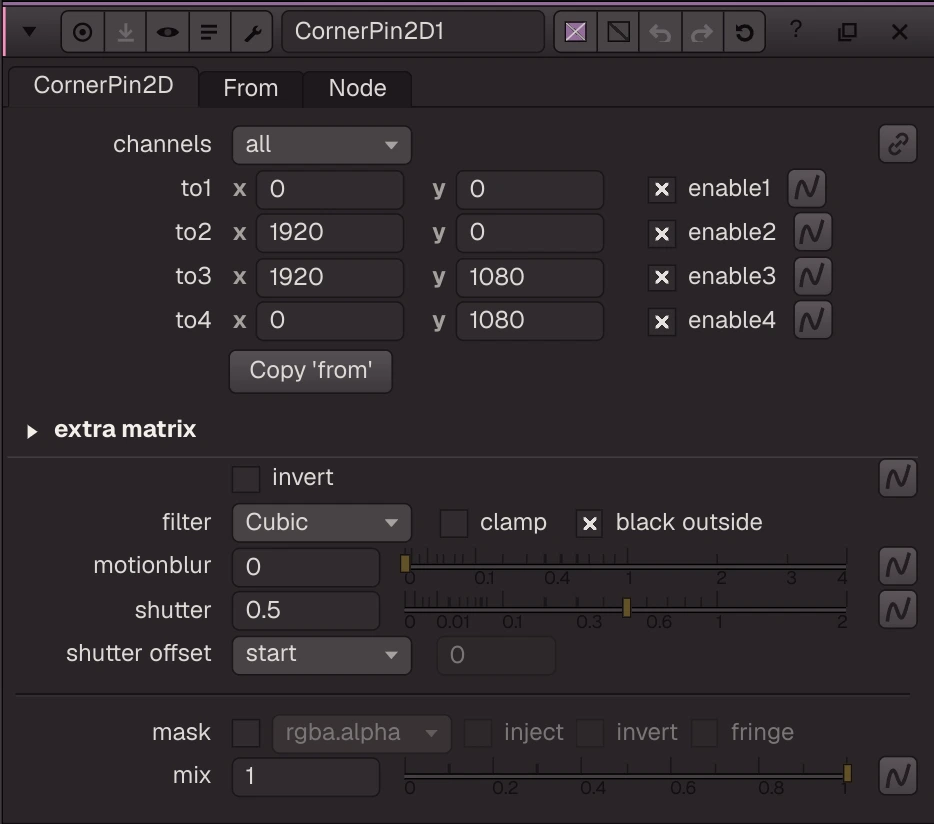934x824 pixels.
Task: Open the filter dropdown showing Cubic
Action: 322,523
